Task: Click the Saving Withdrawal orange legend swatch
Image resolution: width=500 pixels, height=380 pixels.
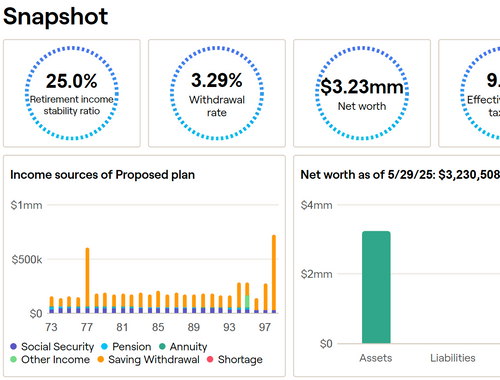Action: tap(101, 359)
